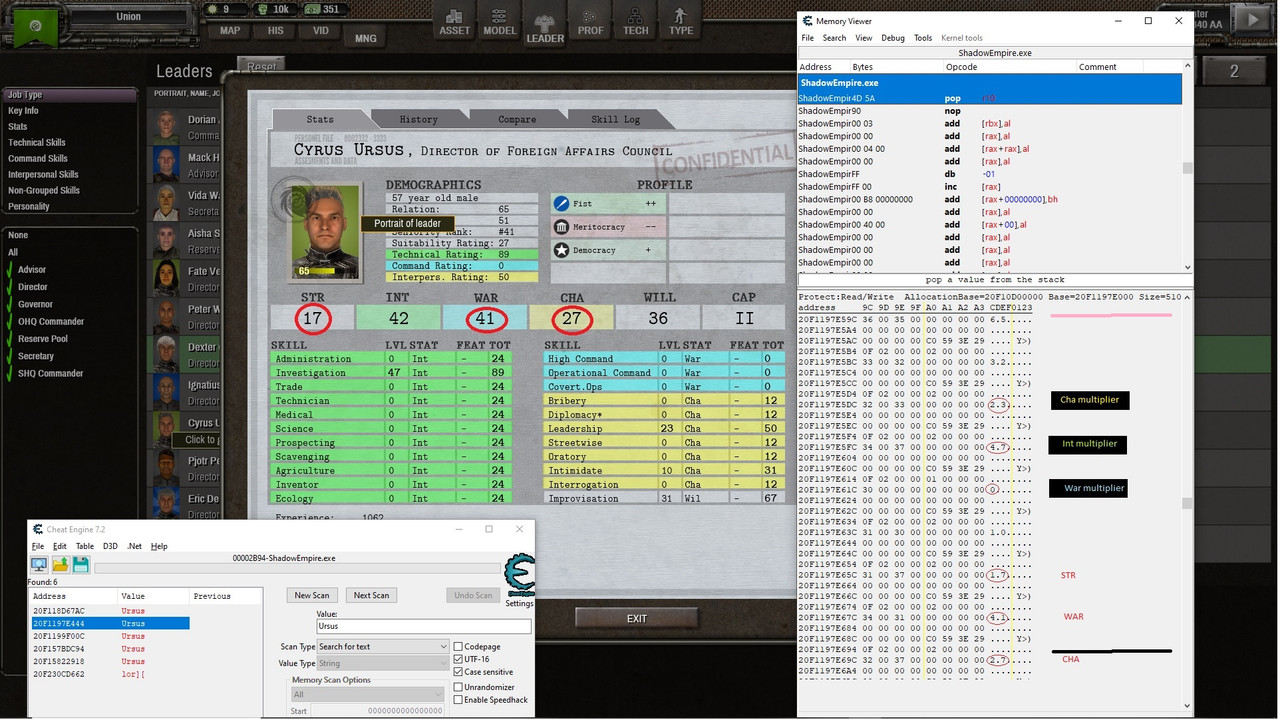Click the Reset button near Leaders
Screen dimensions: 1280x720
[261, 66]
